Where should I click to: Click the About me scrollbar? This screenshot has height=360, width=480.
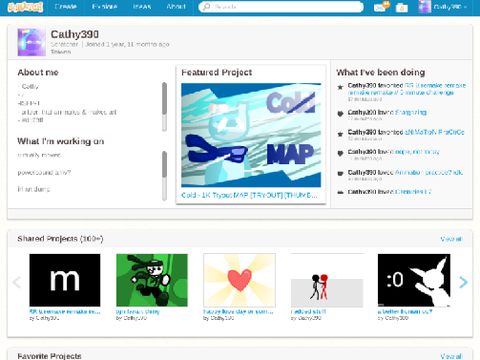(164, 107)
